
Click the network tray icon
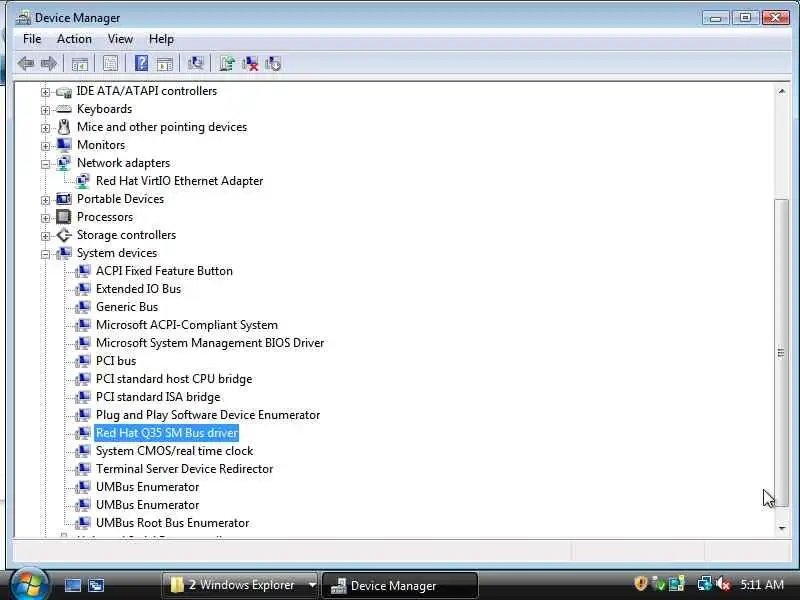click(x=705, y=584)
